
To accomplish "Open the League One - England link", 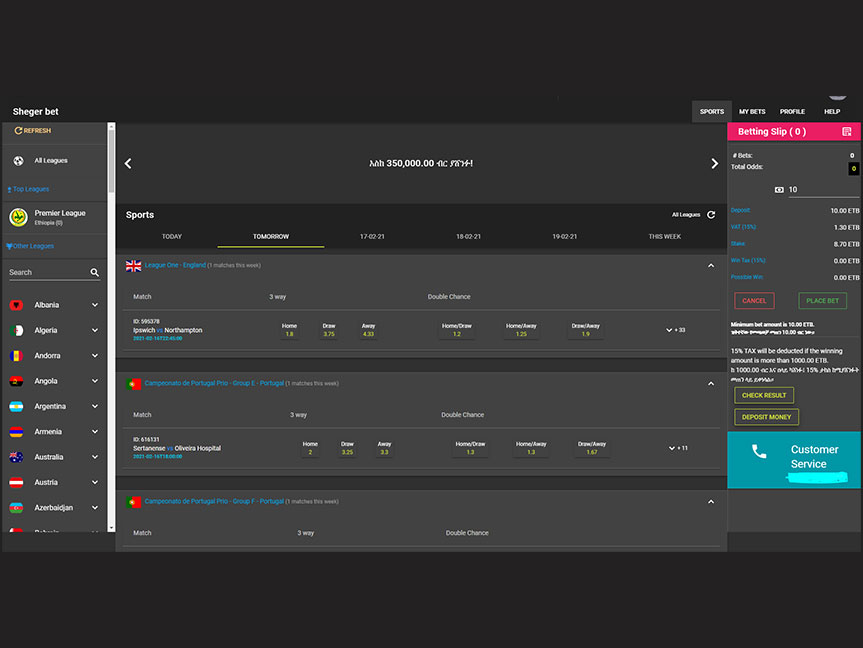I will (x=175, y=265).
